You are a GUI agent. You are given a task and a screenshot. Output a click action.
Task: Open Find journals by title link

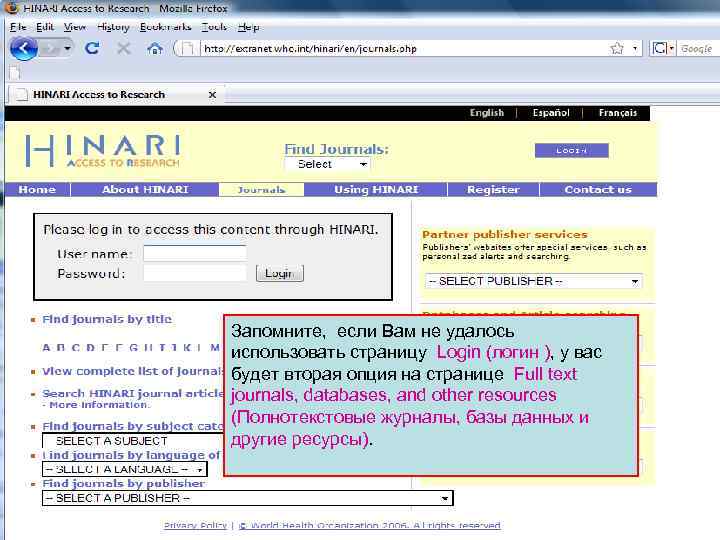click(107, 319)
